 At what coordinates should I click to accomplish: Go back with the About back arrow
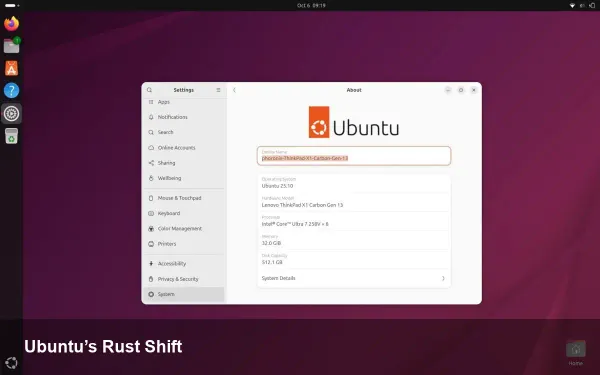(x=234, y=90)
